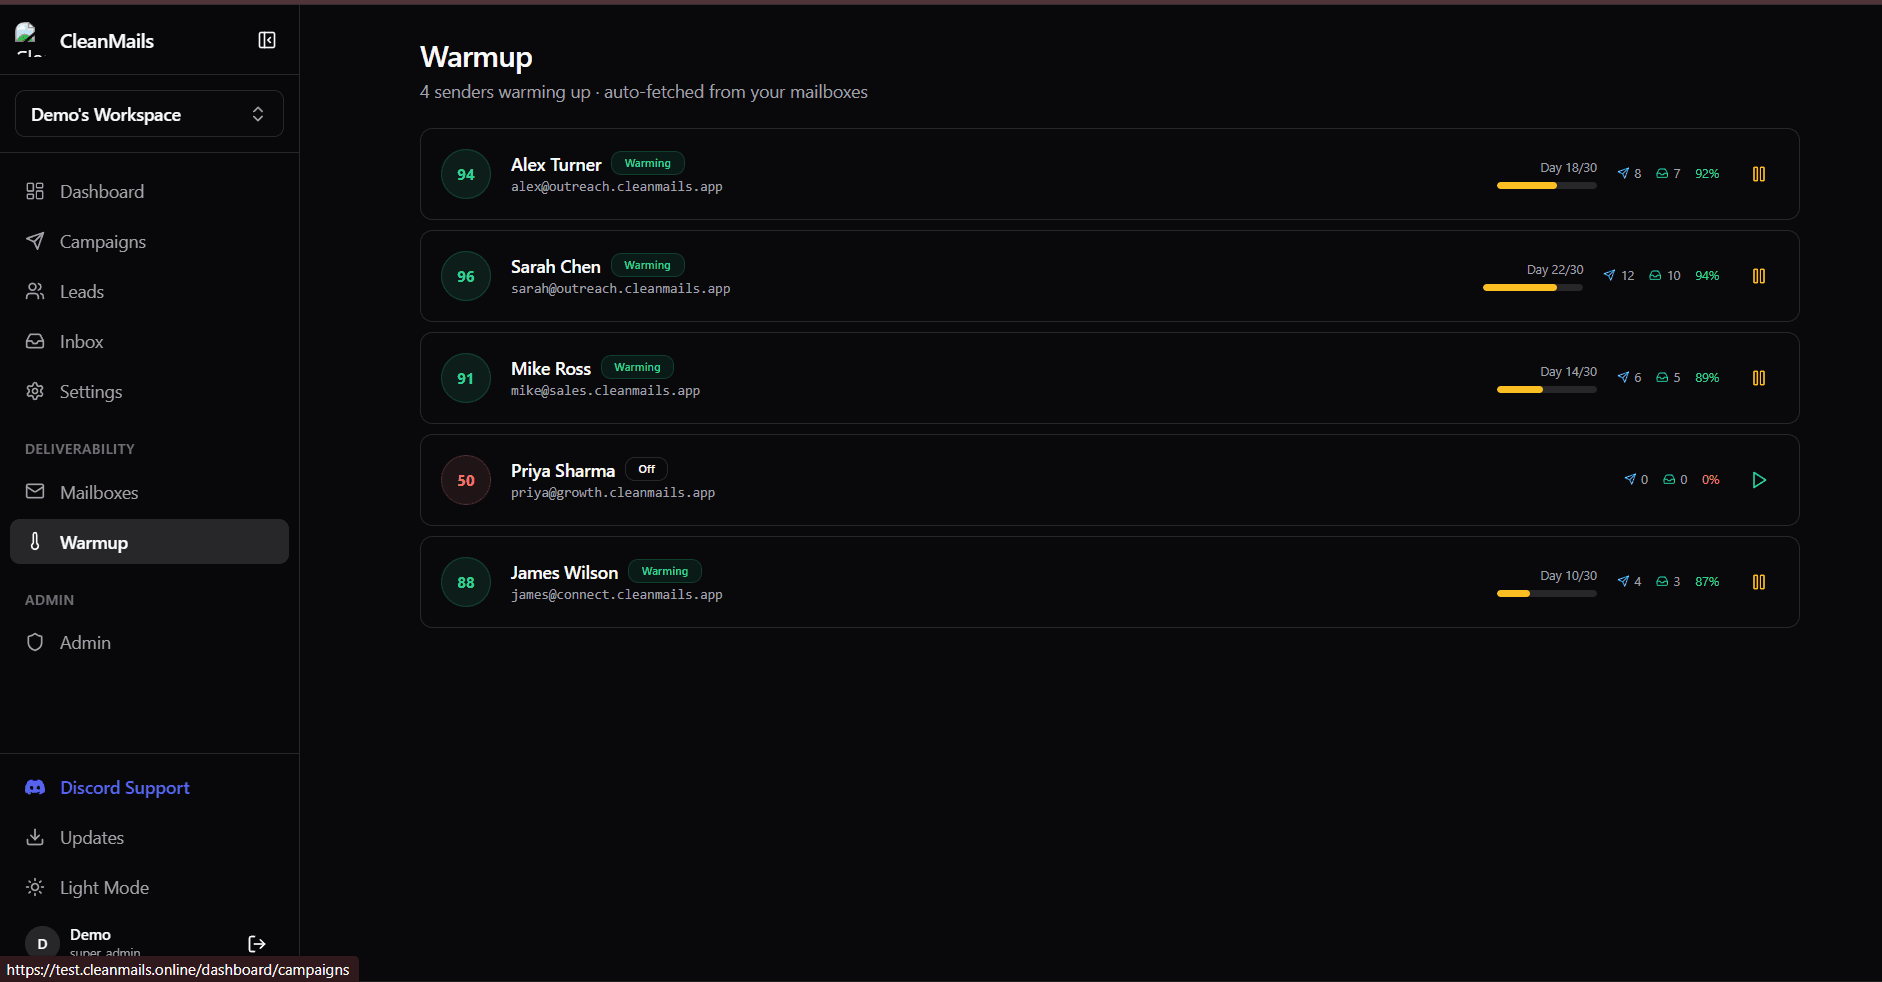
Task: Pause warmup for James Wilson
Action: pos(1759,582)
